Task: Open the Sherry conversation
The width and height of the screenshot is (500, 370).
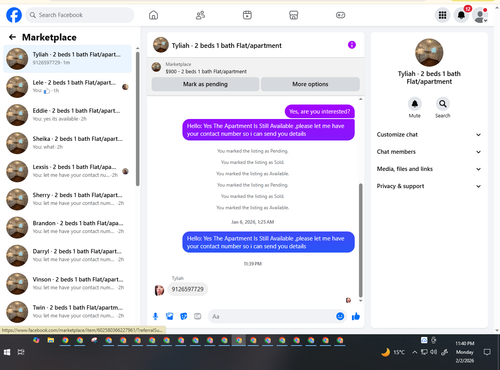Action: pos(67,199)
